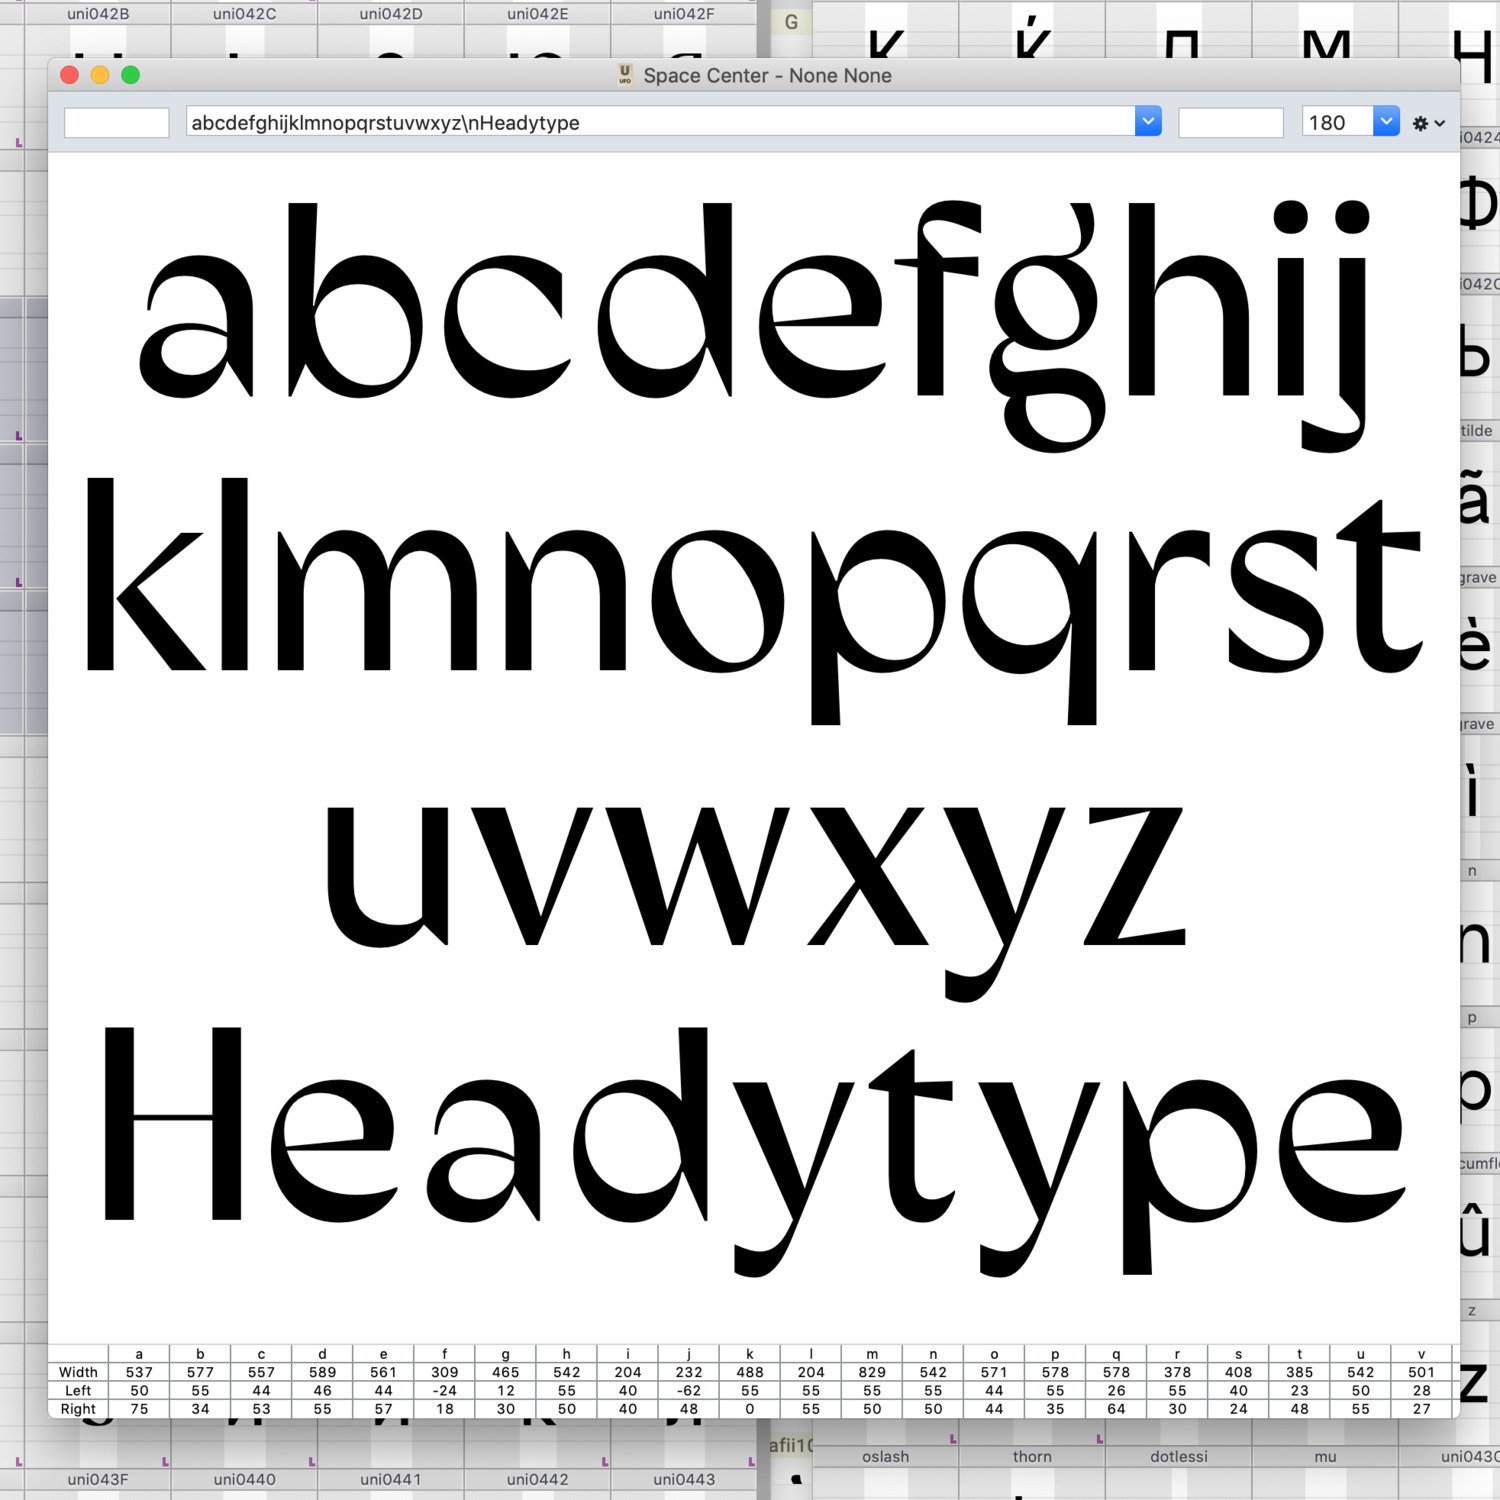Focus the empty after-text field beside size
This screenshot has width=1500, height=1500.
point(1231,122)
